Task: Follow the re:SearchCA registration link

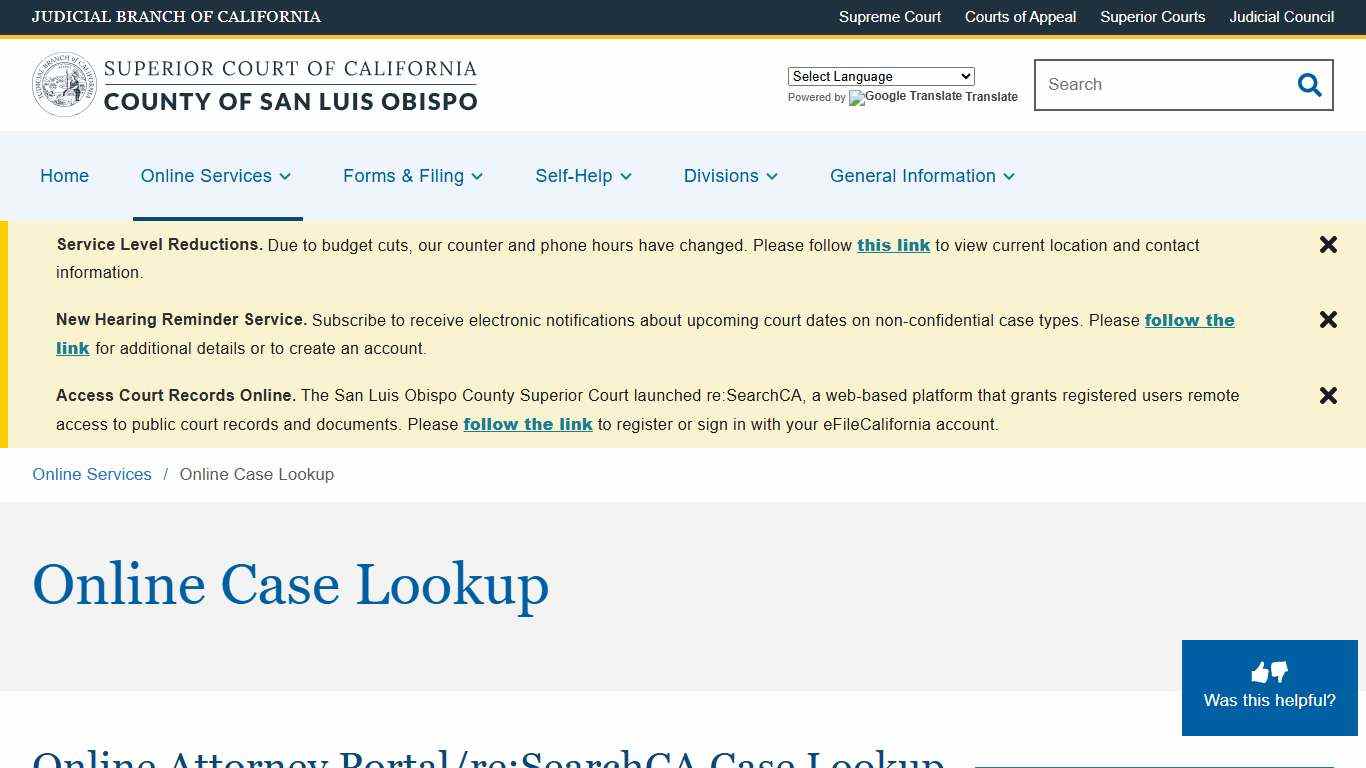Action: 528,424
